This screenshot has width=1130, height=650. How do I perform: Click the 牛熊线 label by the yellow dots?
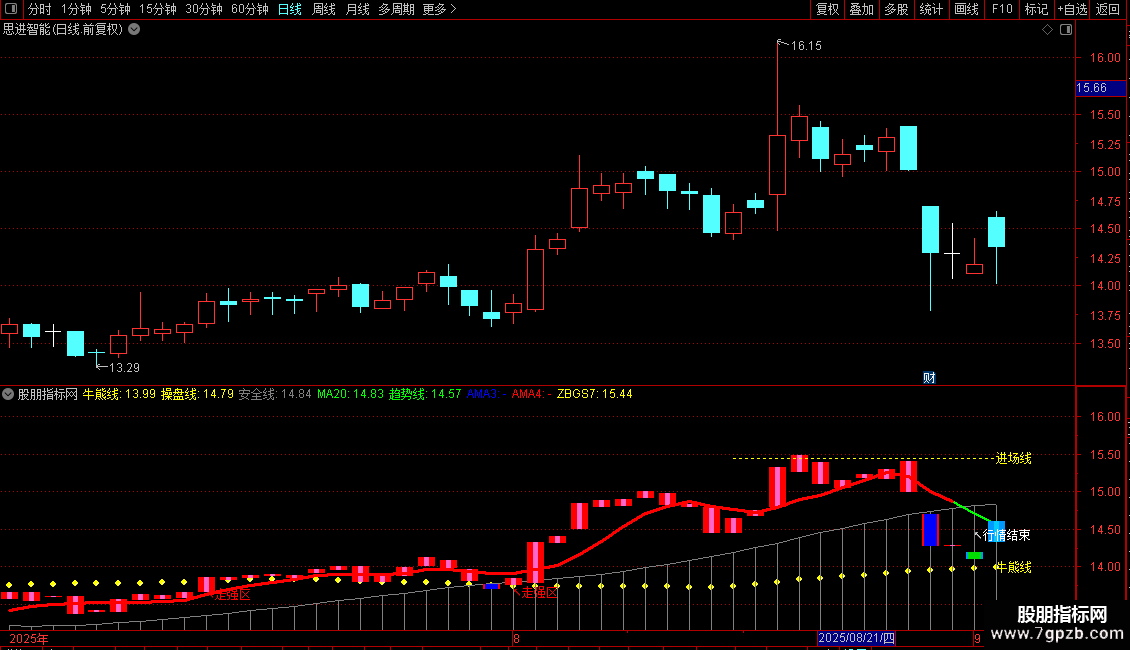1013,567
